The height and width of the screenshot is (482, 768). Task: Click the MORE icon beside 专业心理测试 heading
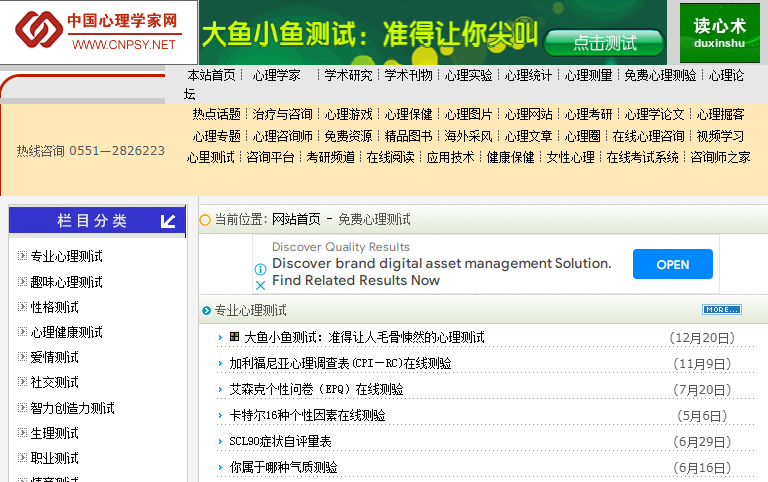(x=721, y=310)
